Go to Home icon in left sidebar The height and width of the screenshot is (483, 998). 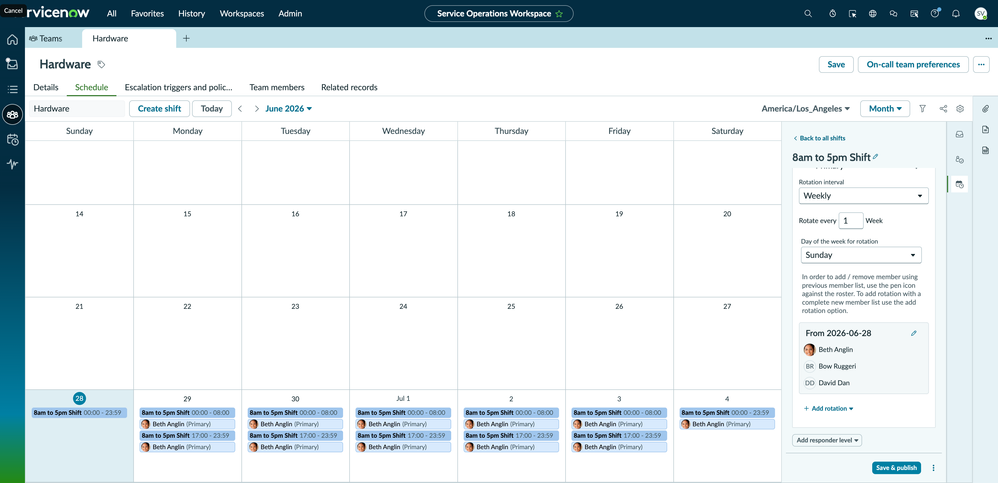coord(12,39)
